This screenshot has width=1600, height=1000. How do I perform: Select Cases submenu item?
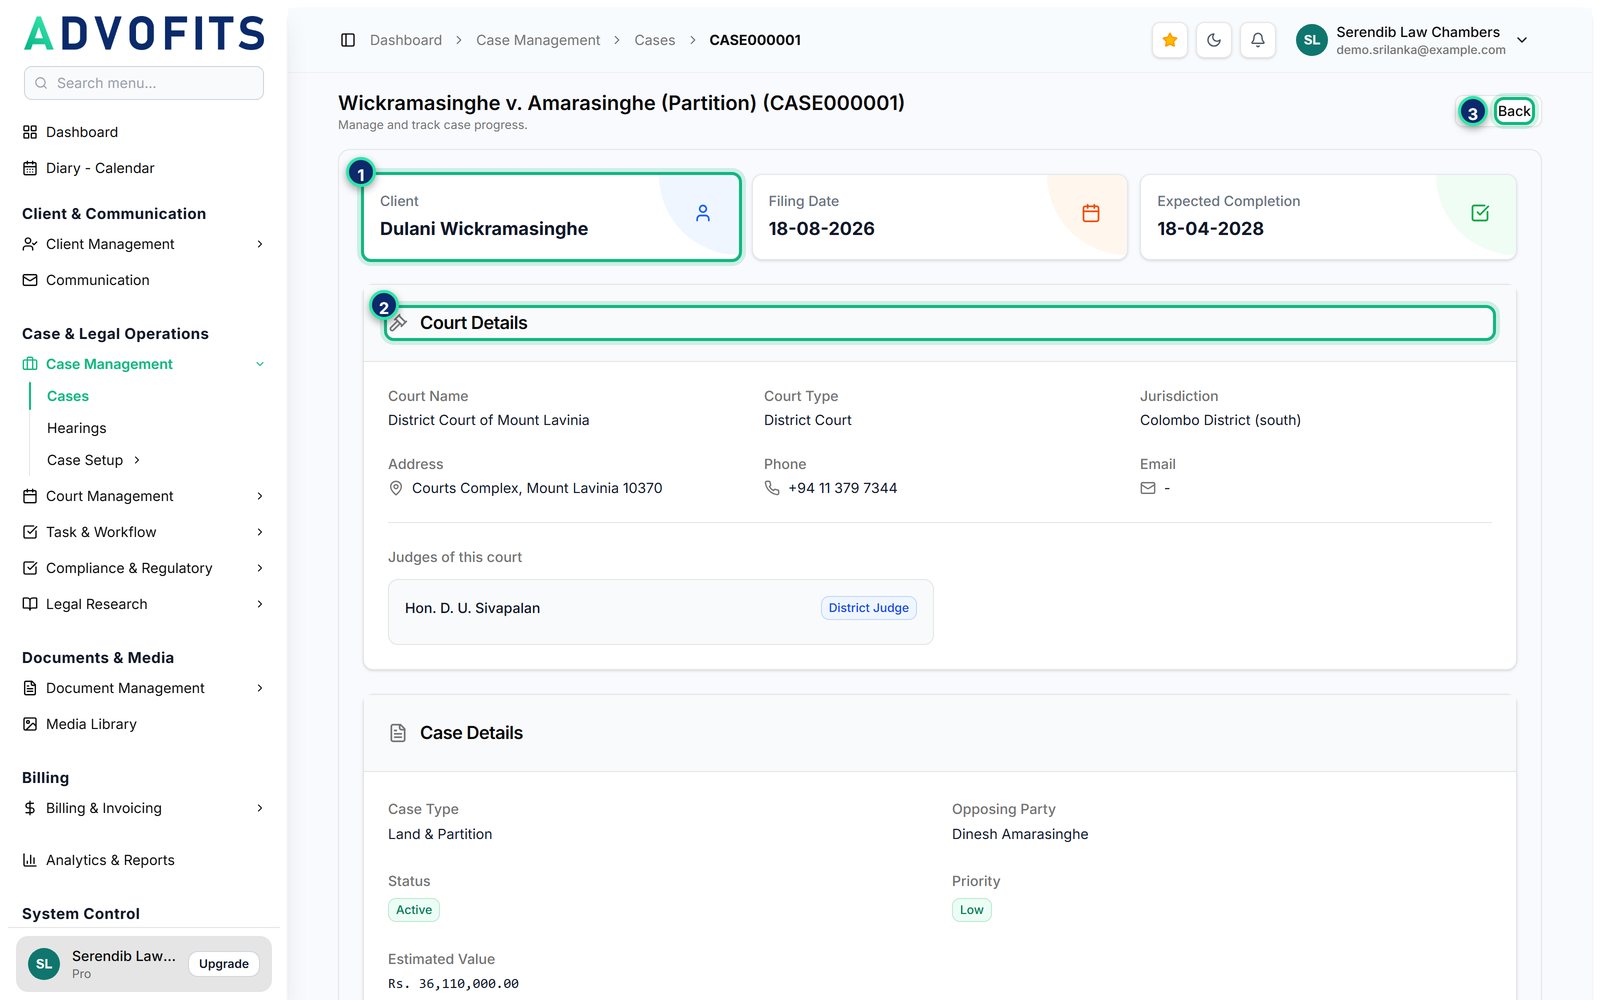68,396
